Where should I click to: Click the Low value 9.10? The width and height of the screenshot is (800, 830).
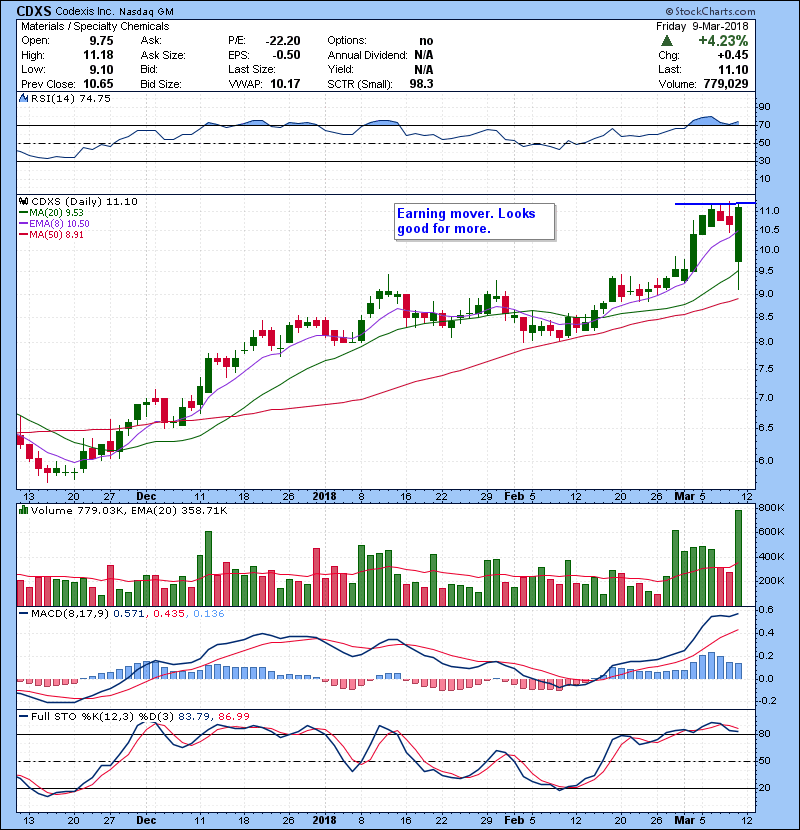101,69
